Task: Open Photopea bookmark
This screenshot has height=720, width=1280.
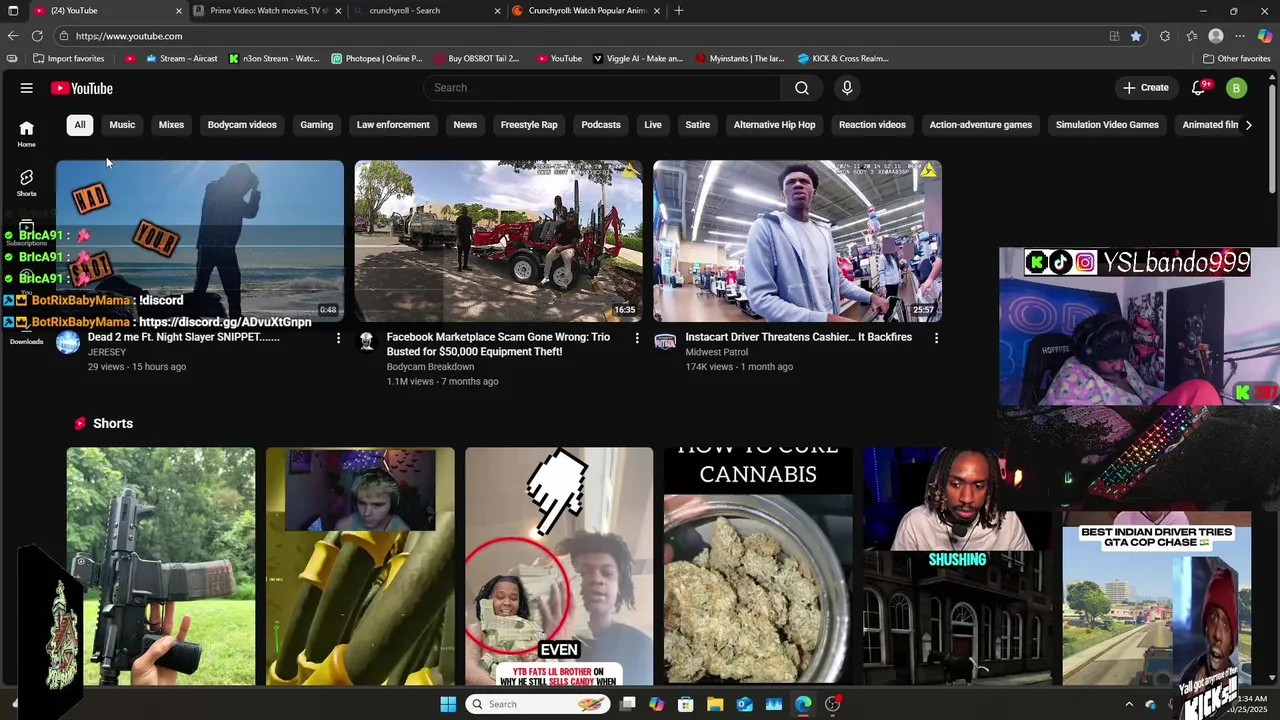Action: click(x=377, y=59)
